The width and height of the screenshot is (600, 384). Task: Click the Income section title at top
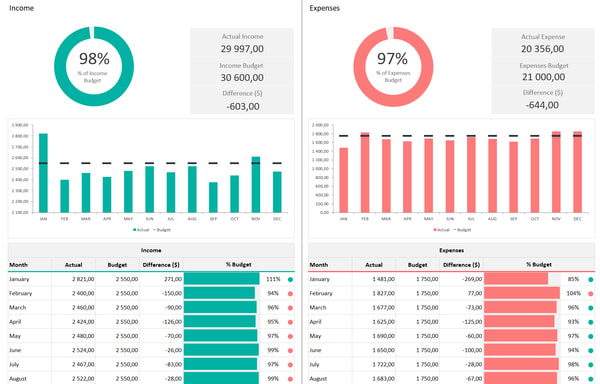[21, 8]
